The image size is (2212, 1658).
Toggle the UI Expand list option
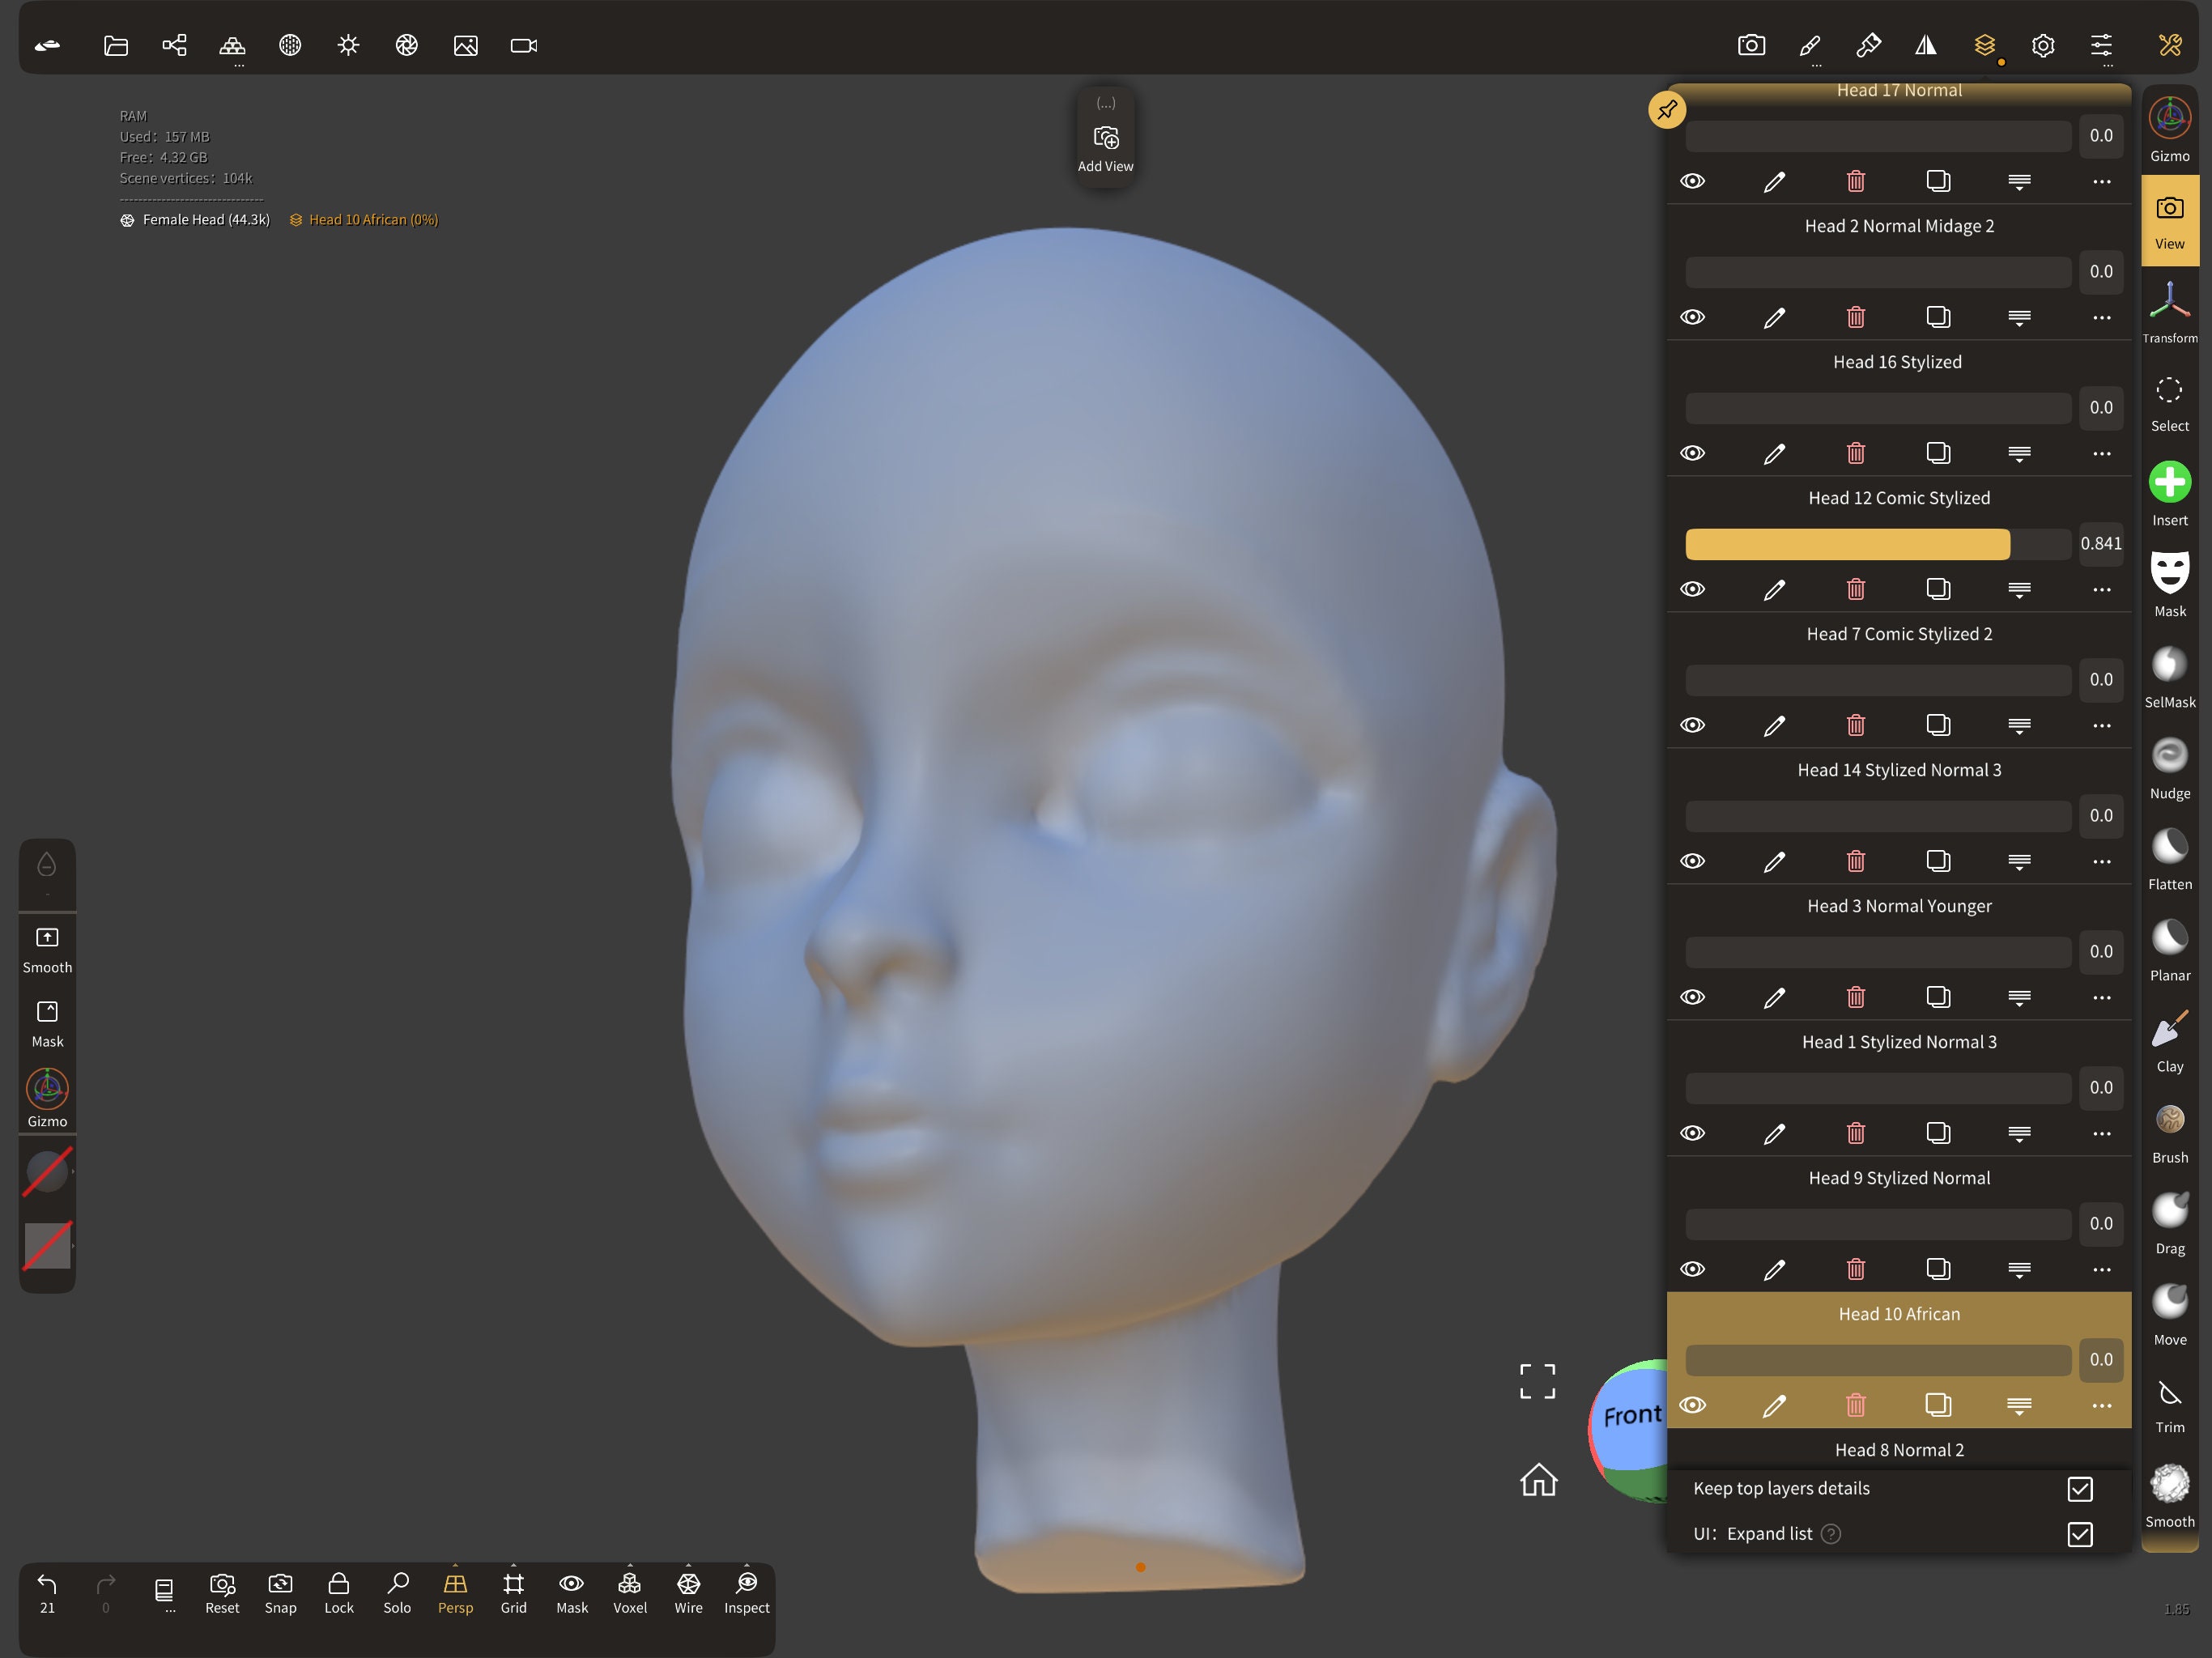(2080, 1534)
